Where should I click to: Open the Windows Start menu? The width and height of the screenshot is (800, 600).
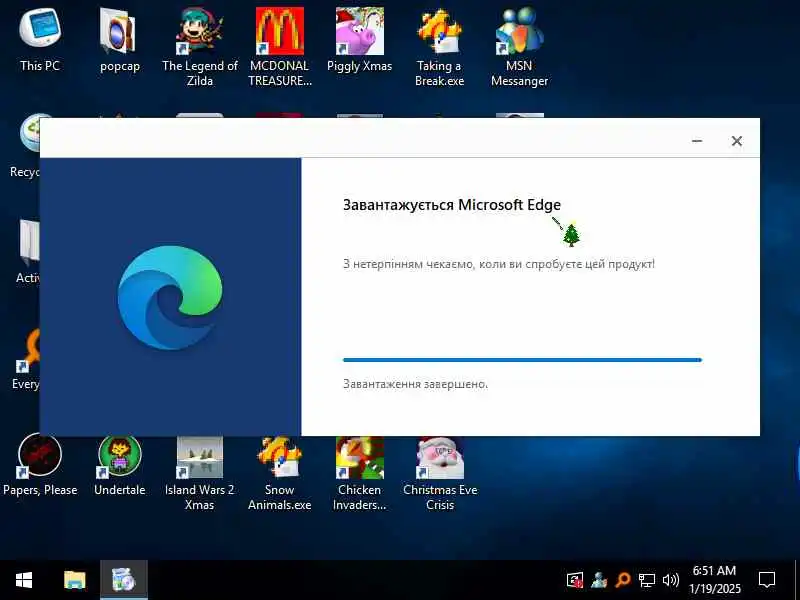[x=24, y=580]
